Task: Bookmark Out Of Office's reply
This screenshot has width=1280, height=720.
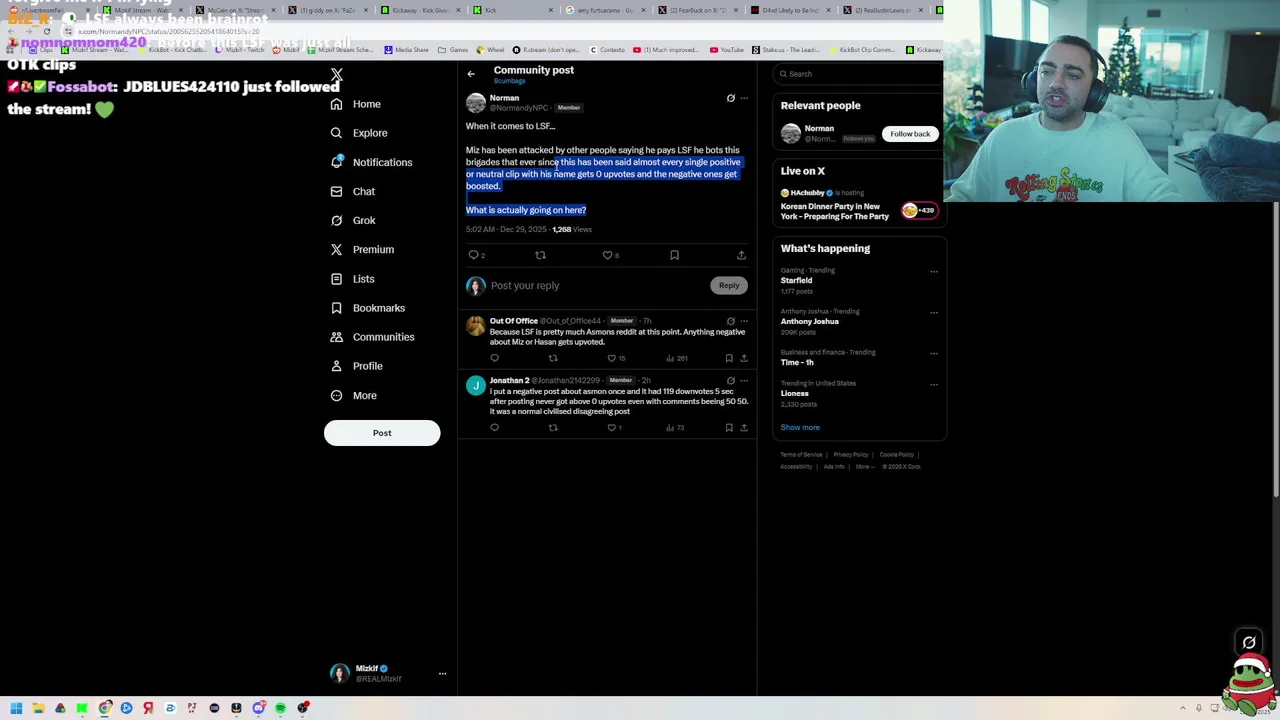Action: 729,358
